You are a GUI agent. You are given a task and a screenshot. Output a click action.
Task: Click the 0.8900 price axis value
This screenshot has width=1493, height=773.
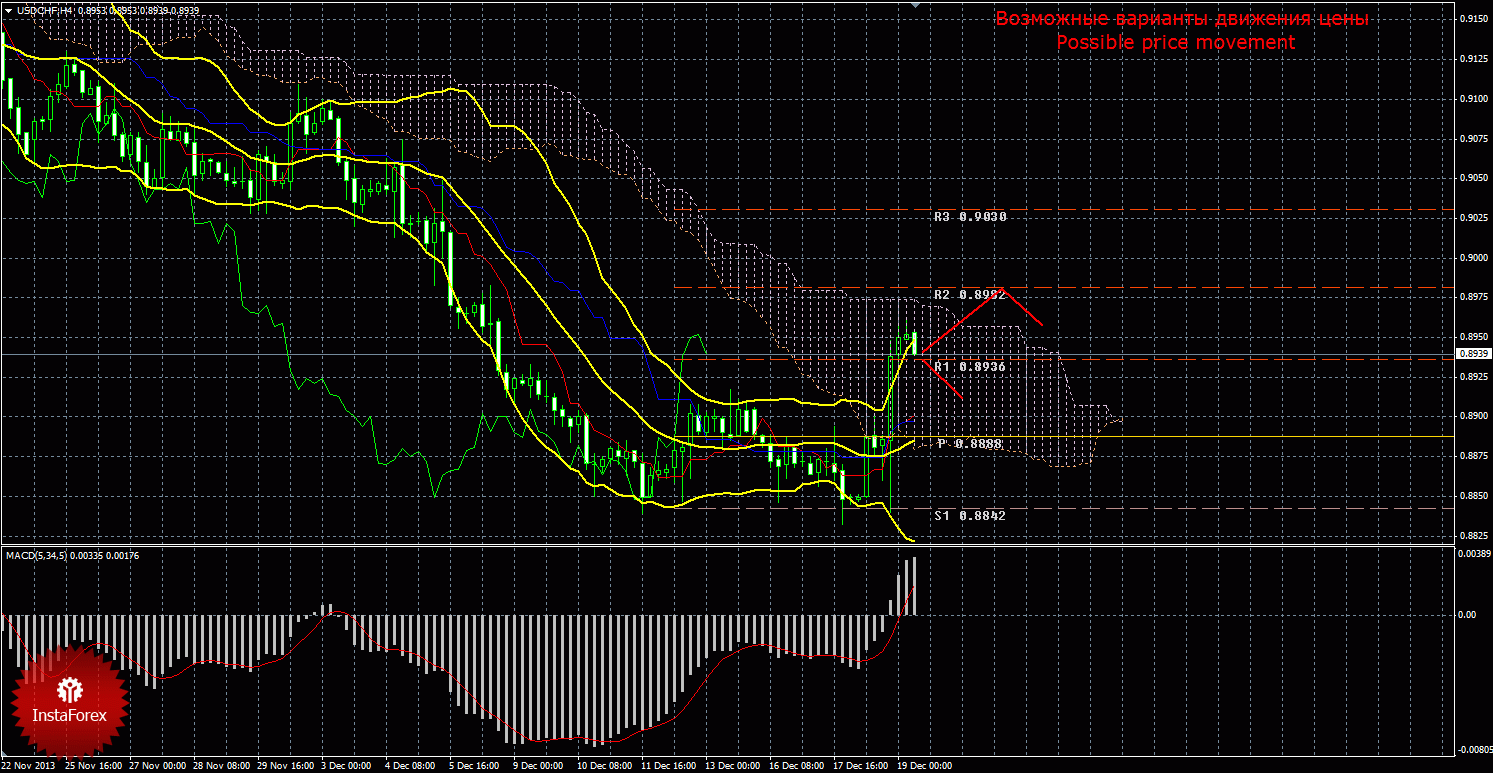tap(1474, 417)
